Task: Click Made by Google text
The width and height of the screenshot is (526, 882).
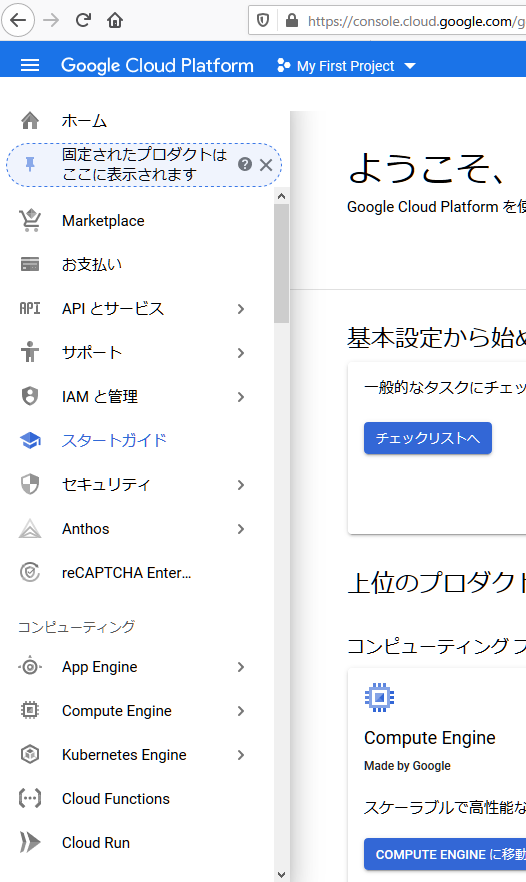Action: click(407, 766)
